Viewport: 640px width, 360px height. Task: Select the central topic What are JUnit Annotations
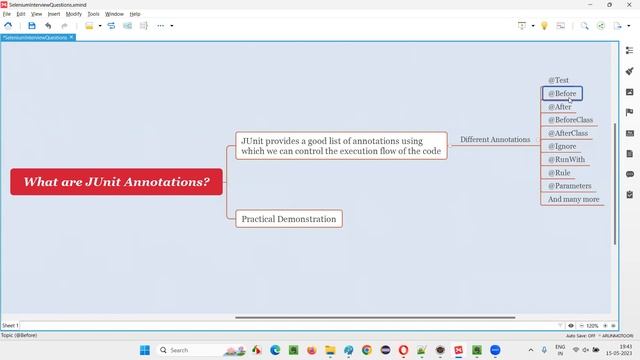(x=116, y=182)
